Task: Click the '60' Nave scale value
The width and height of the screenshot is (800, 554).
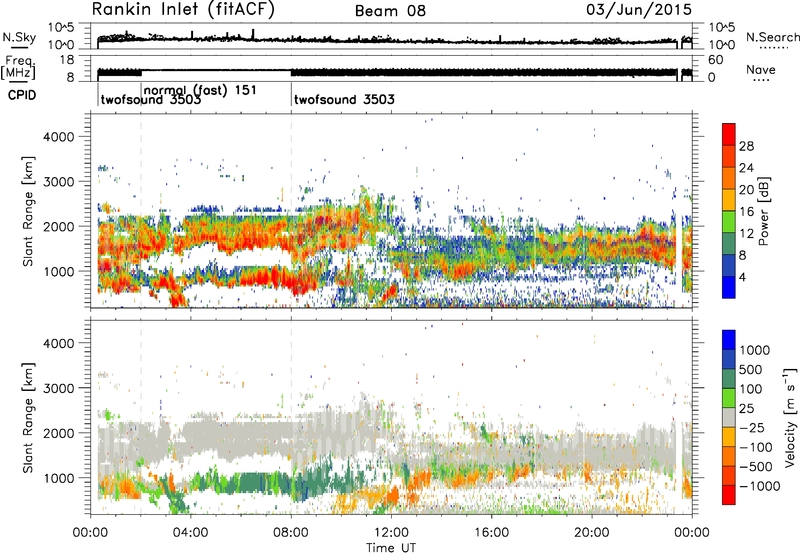Action: 715,60
